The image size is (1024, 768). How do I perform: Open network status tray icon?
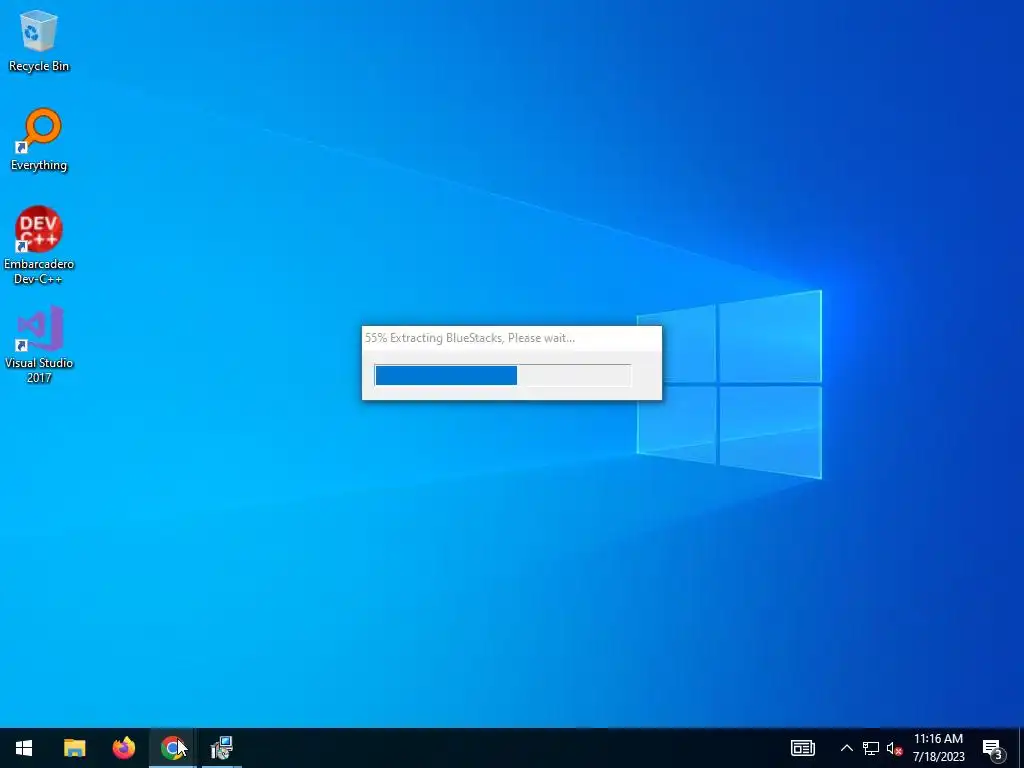(x=871, y=748)
